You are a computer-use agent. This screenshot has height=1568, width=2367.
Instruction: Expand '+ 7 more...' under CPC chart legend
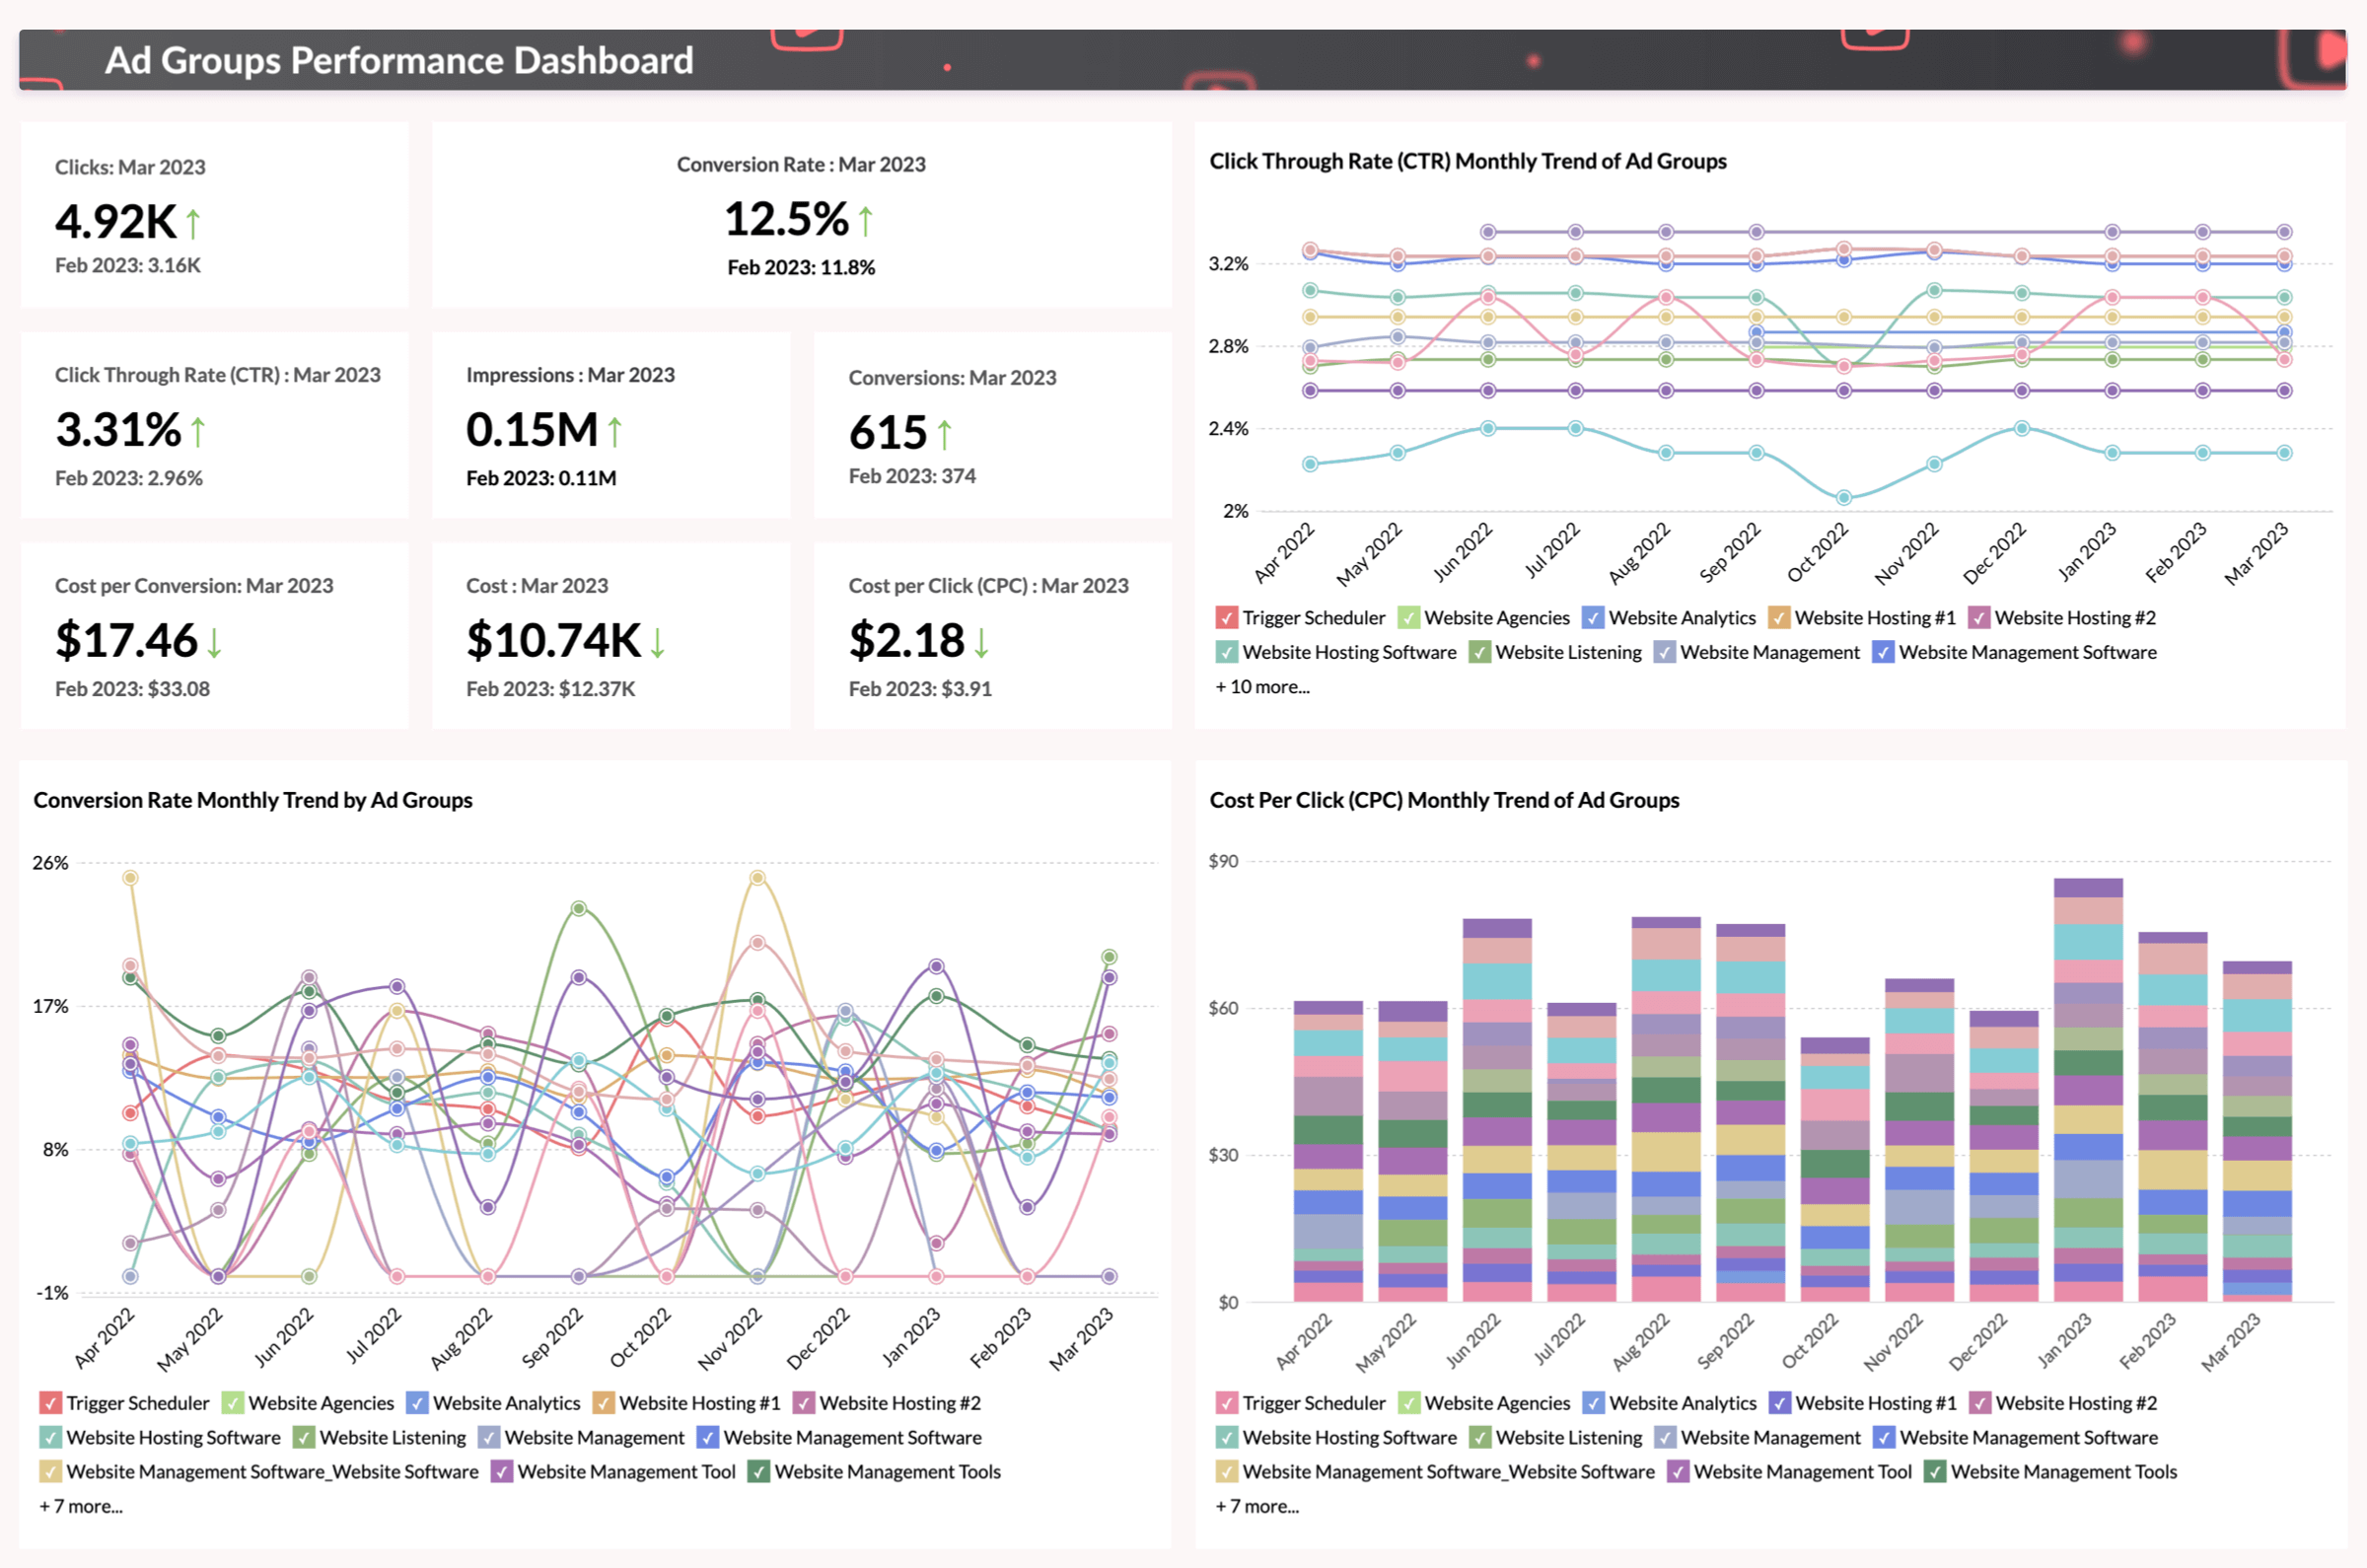coord(1257,1506)
